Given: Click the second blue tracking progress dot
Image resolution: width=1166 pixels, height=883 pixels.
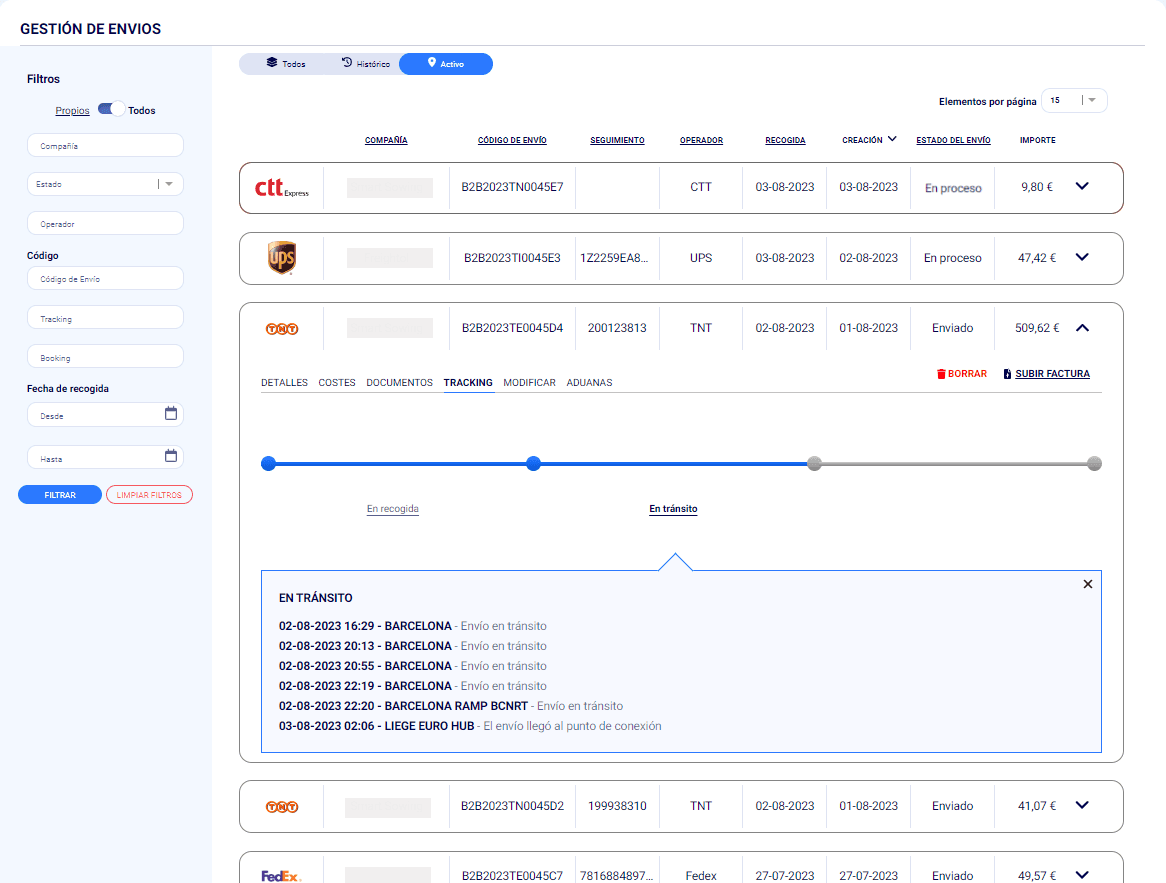Looking at the screenshot, I should coord(533,463).
